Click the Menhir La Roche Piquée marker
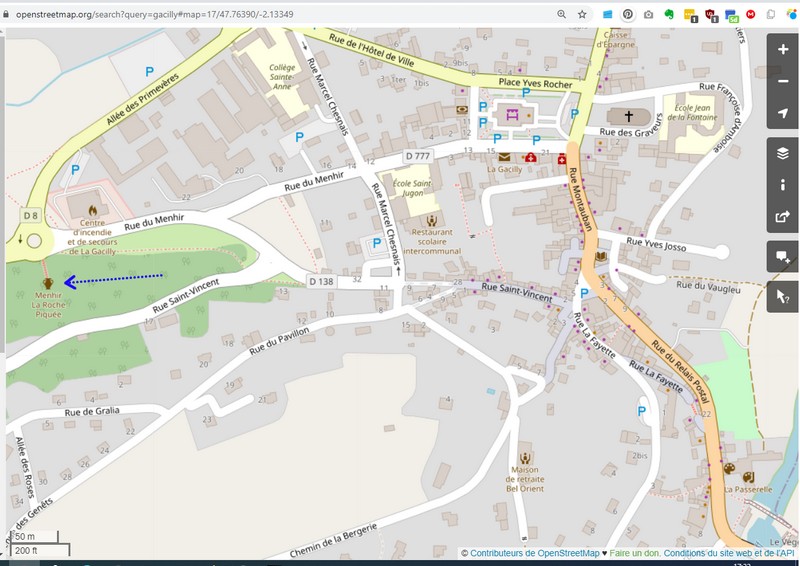The height and width of the screenshot is (566, 800). [x=48, y=283]
